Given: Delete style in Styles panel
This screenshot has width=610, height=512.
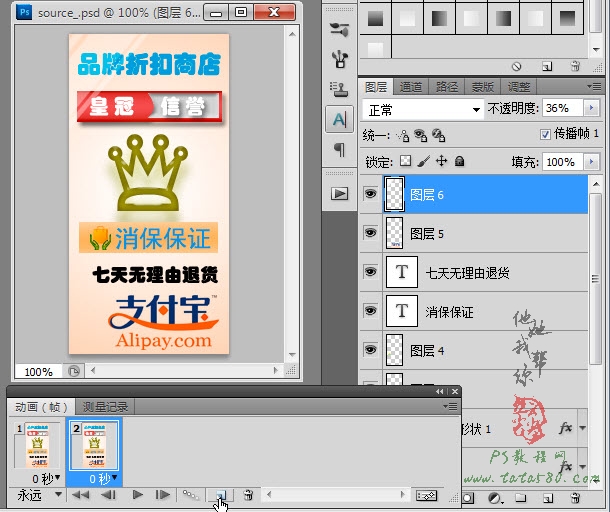Looking at the screenshot, I should pos(575,66).
